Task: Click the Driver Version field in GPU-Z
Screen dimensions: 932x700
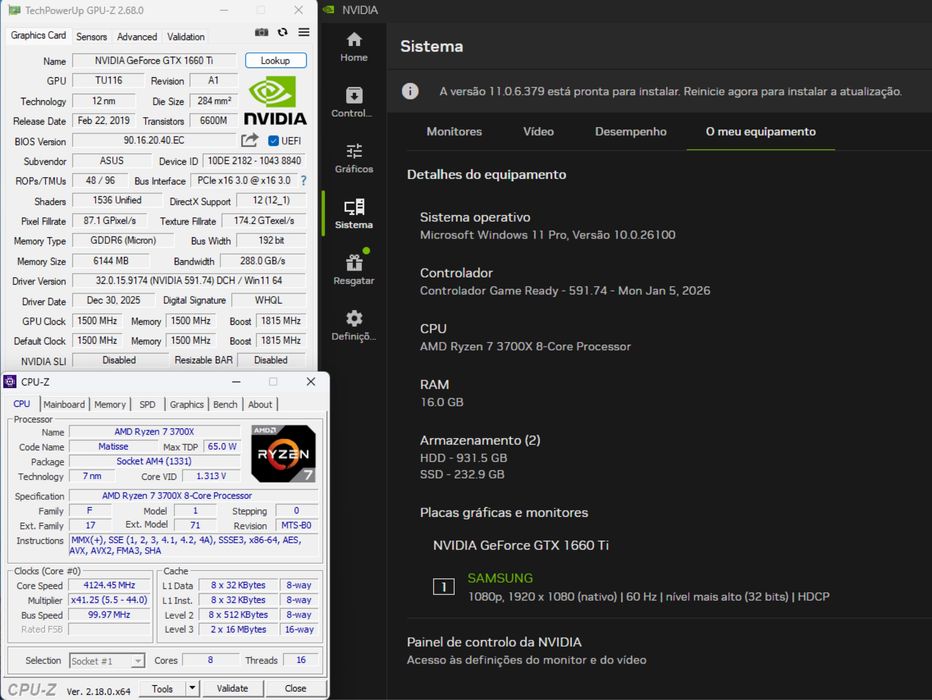Action: point(189,280)
